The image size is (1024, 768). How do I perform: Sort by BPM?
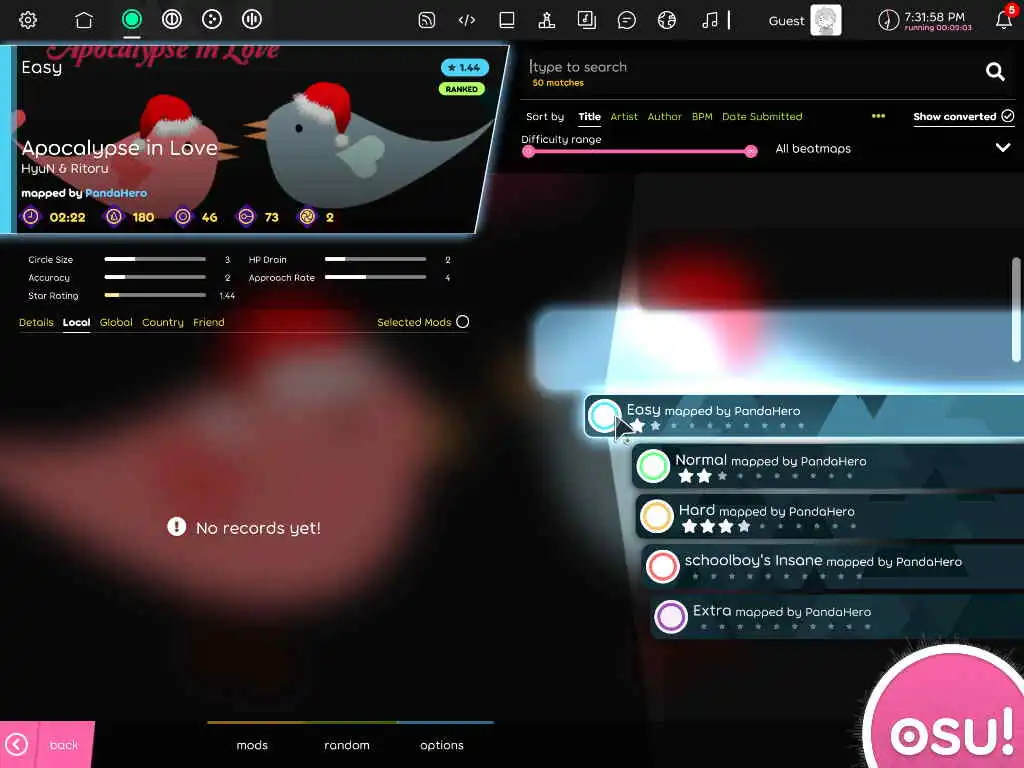click(x=702, y=116)
